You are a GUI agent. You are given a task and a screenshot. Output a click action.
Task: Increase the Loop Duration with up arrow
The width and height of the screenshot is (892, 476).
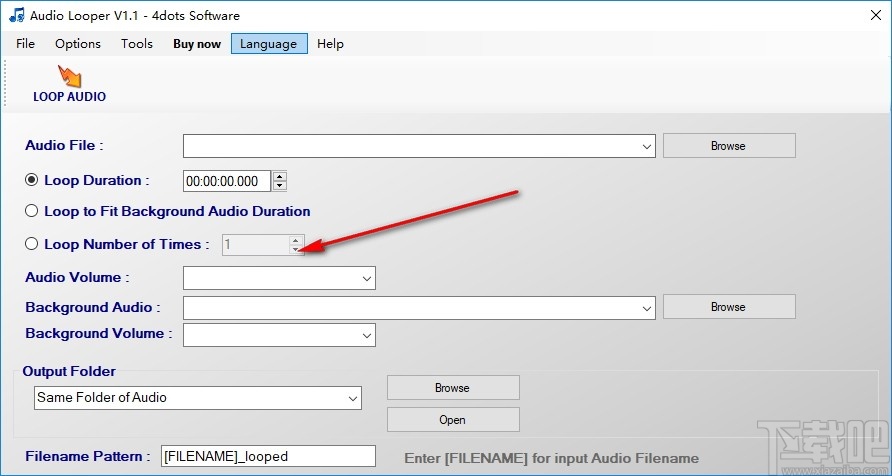click(279, 176)
